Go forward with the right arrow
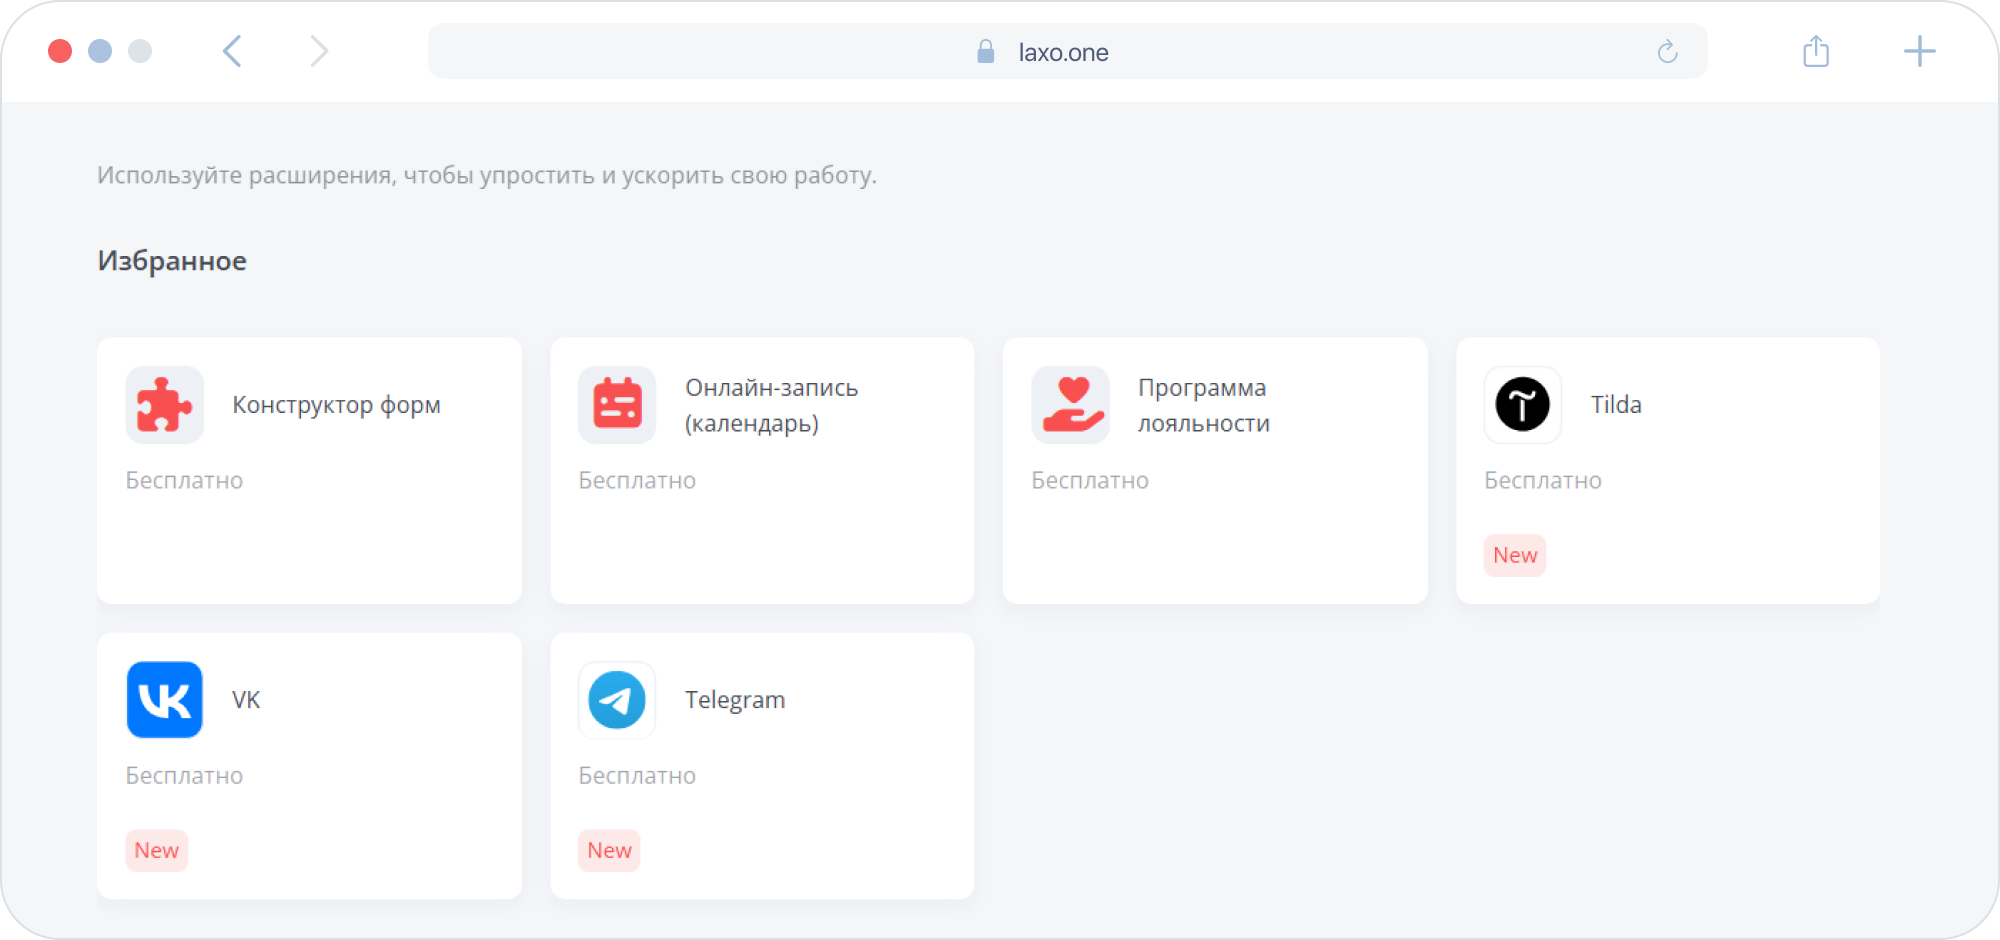Image resolution: width=2000 pixels, height=940 pixels. (318, 51)
